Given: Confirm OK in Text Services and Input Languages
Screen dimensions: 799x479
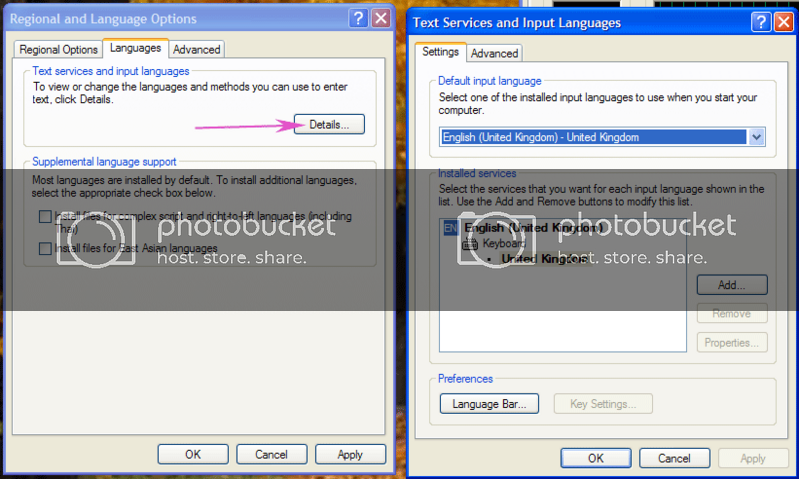Looking at the screenshot, I should click(x=596, y=458).
